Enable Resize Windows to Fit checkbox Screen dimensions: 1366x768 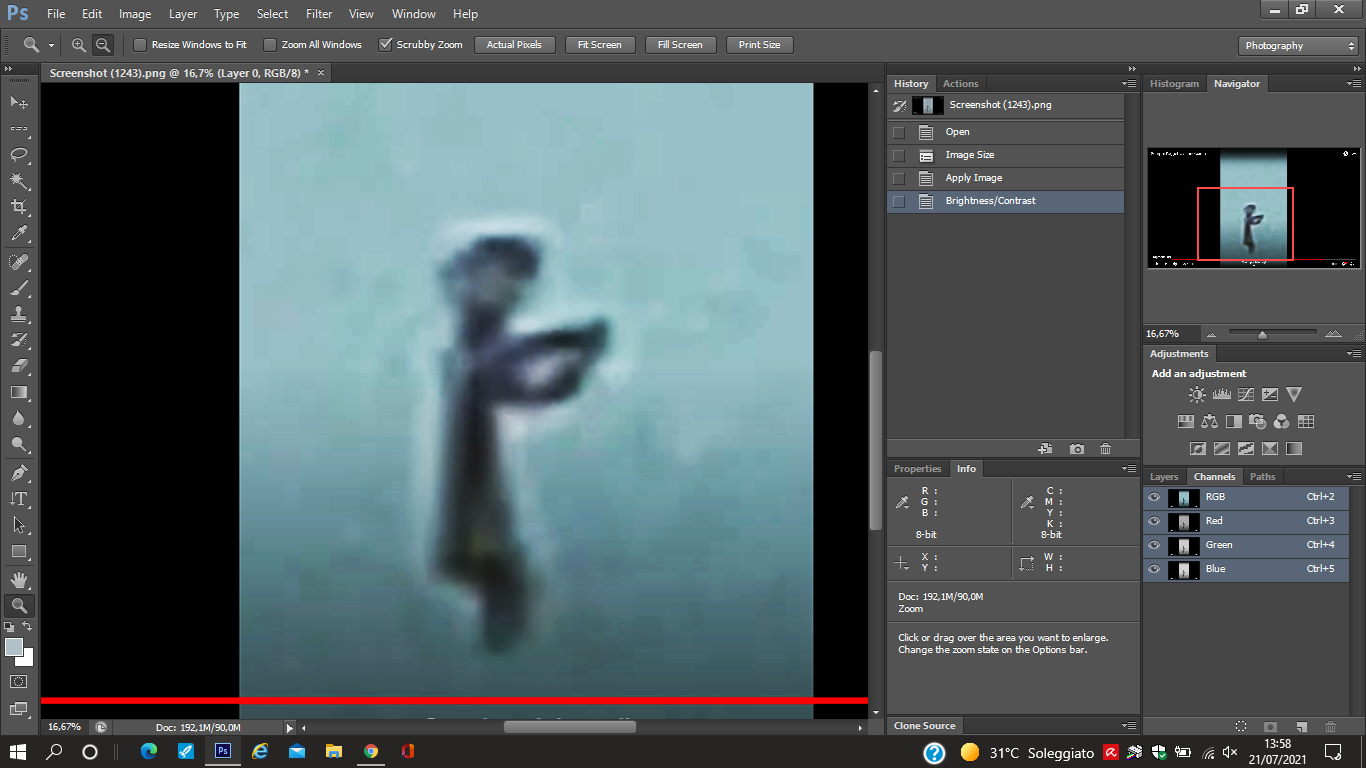(140, 45)
